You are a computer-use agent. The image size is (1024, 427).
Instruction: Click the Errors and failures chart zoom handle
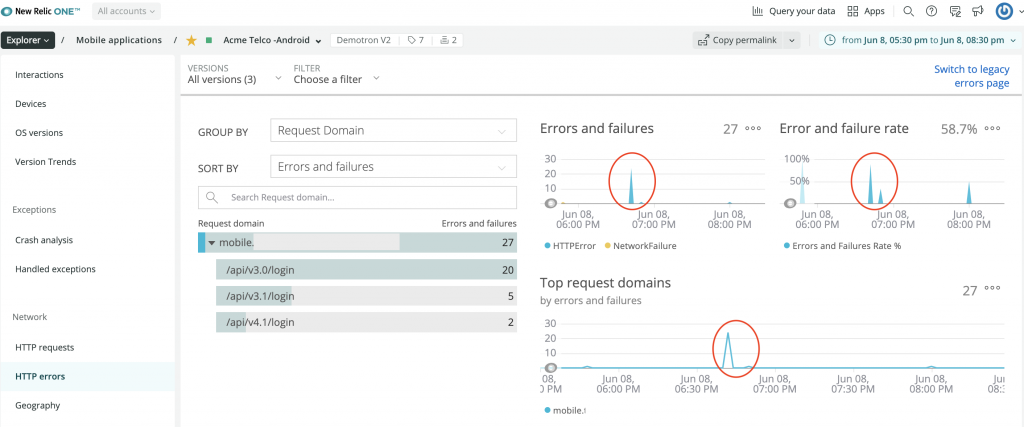tap(551, 203)
